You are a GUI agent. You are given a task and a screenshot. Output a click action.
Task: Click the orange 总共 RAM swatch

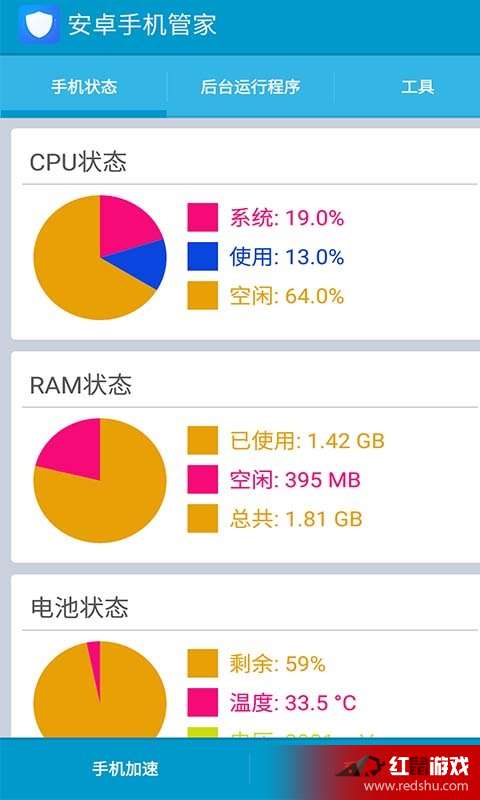tap(203, 518)
